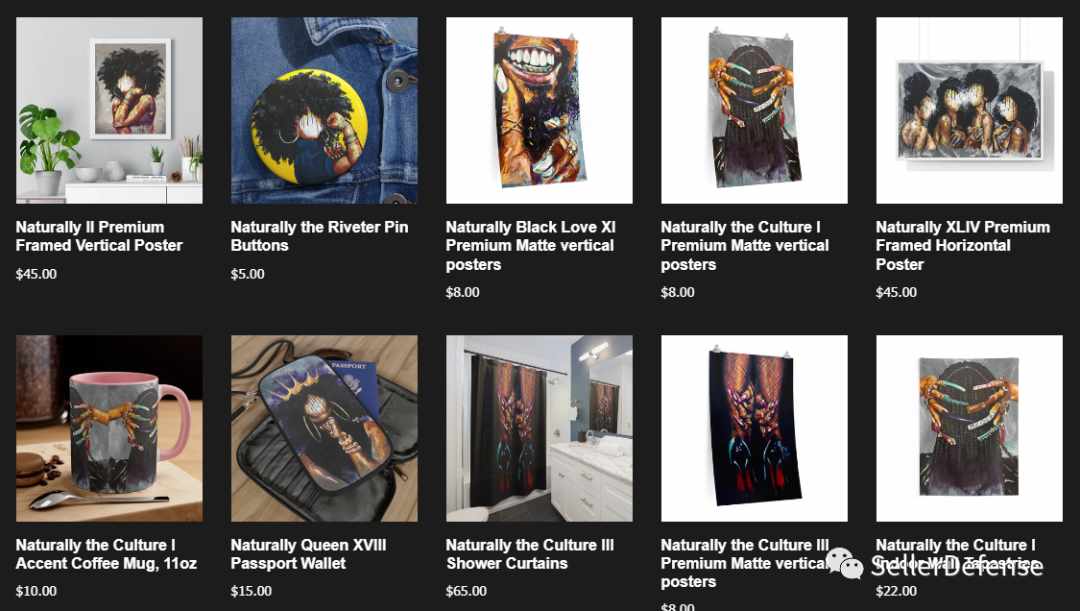View the Shower Curtains product photo
Image resolution: width=1080 pixels, height=611 pixels.
coord(539,428)
